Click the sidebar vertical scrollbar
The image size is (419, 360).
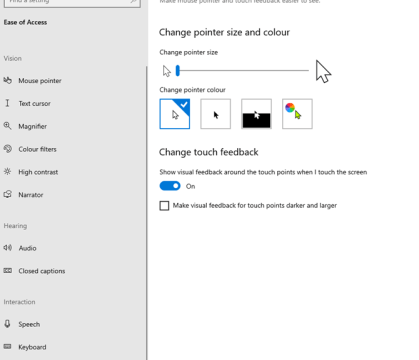tap(146, 213)
